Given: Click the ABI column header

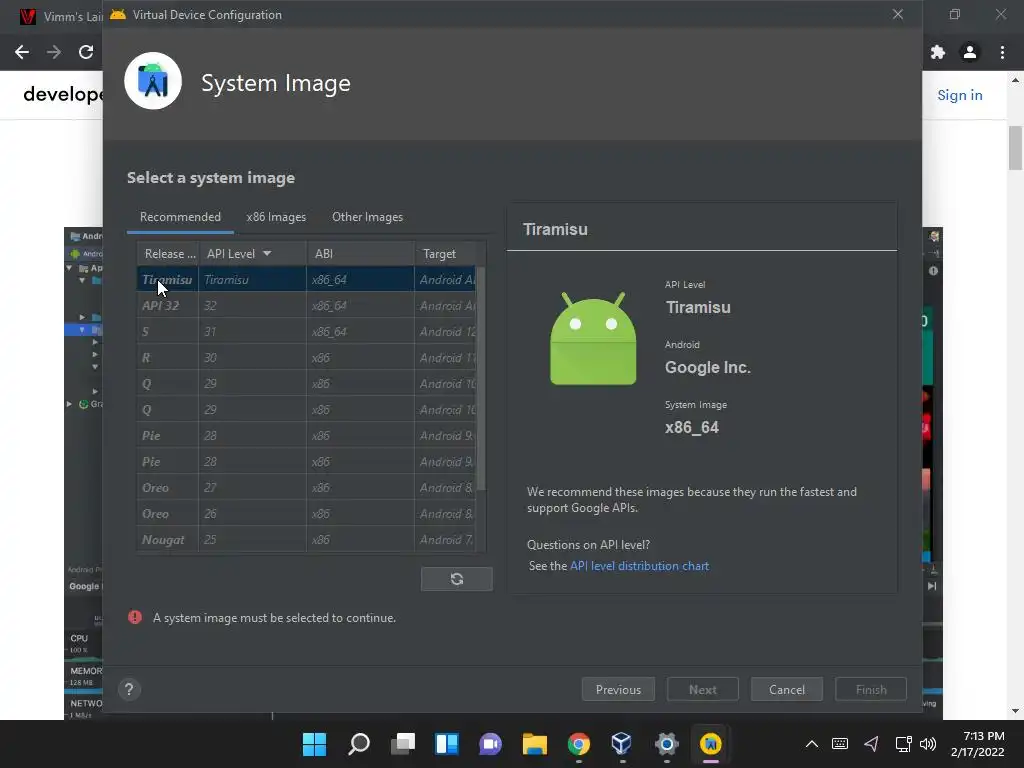Looking at the screenshot, I should pyautogui.click(x=360, y=253).
